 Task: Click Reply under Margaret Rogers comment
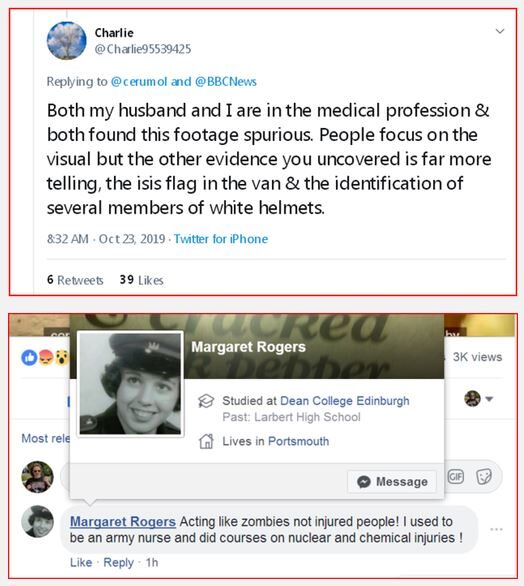(x=118, y=562)
